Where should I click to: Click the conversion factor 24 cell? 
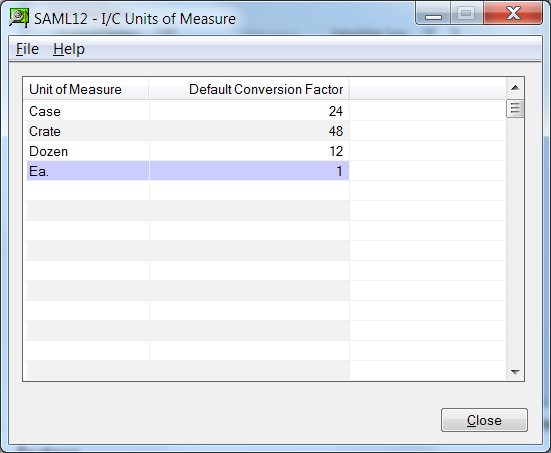[x=249, y=111]
